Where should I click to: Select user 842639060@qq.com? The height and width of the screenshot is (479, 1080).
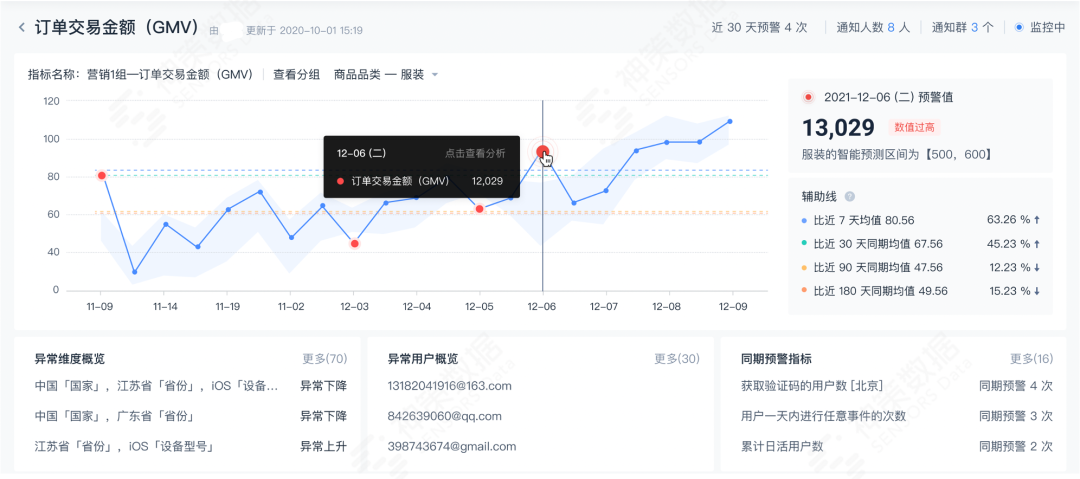[445, 416]
